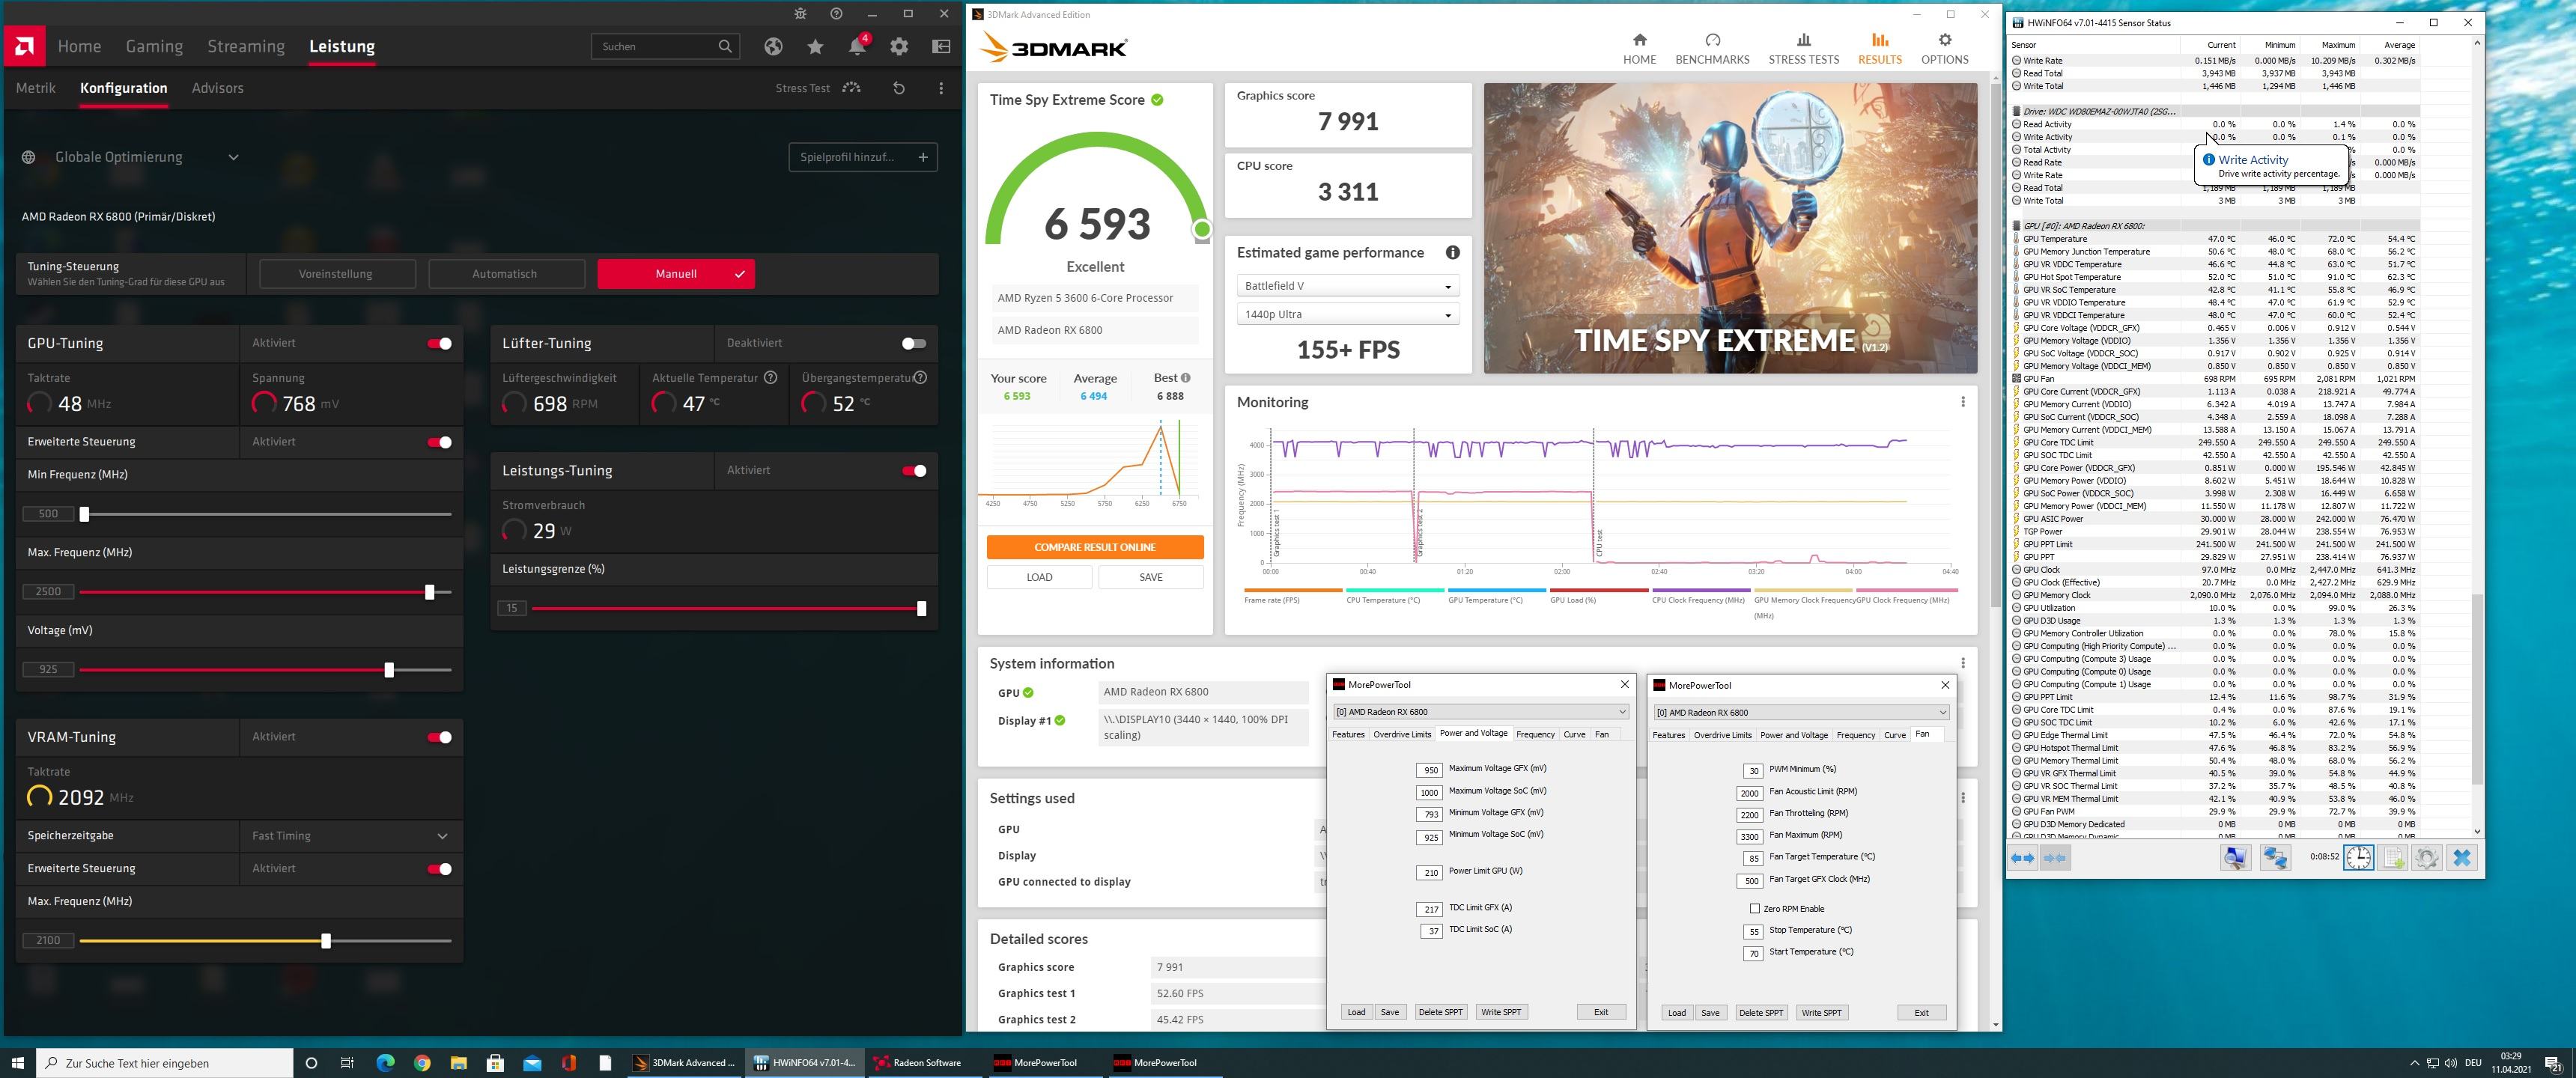Run the Stress Test gauge icon

851,88
